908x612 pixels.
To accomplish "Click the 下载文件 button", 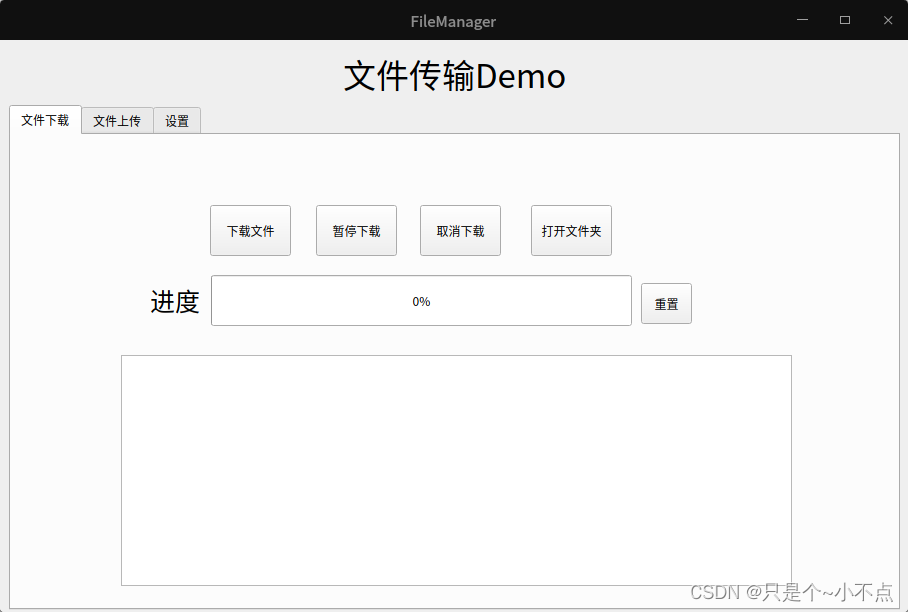I will click(x=250, y=230).
